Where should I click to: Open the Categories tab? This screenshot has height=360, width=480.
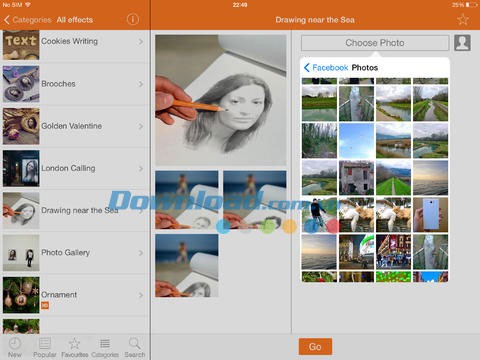coord(105,348)
